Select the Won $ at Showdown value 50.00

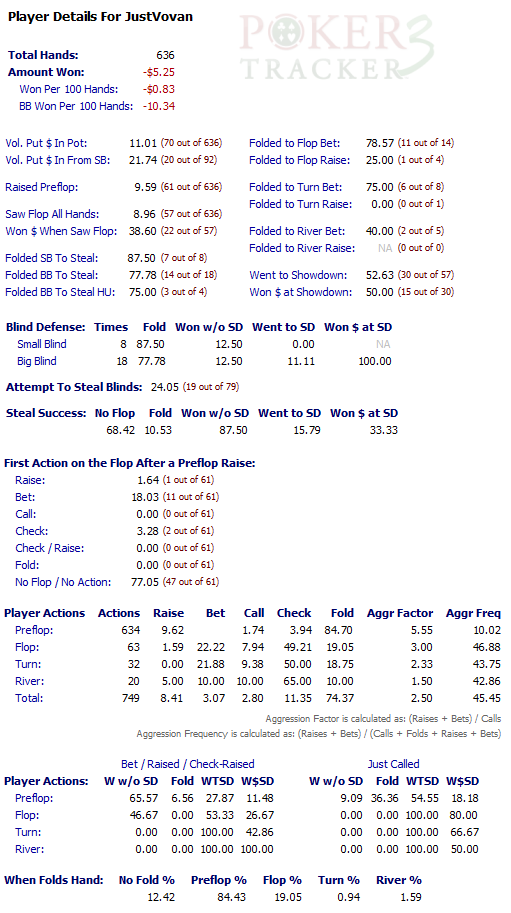[x=379, y=292]
